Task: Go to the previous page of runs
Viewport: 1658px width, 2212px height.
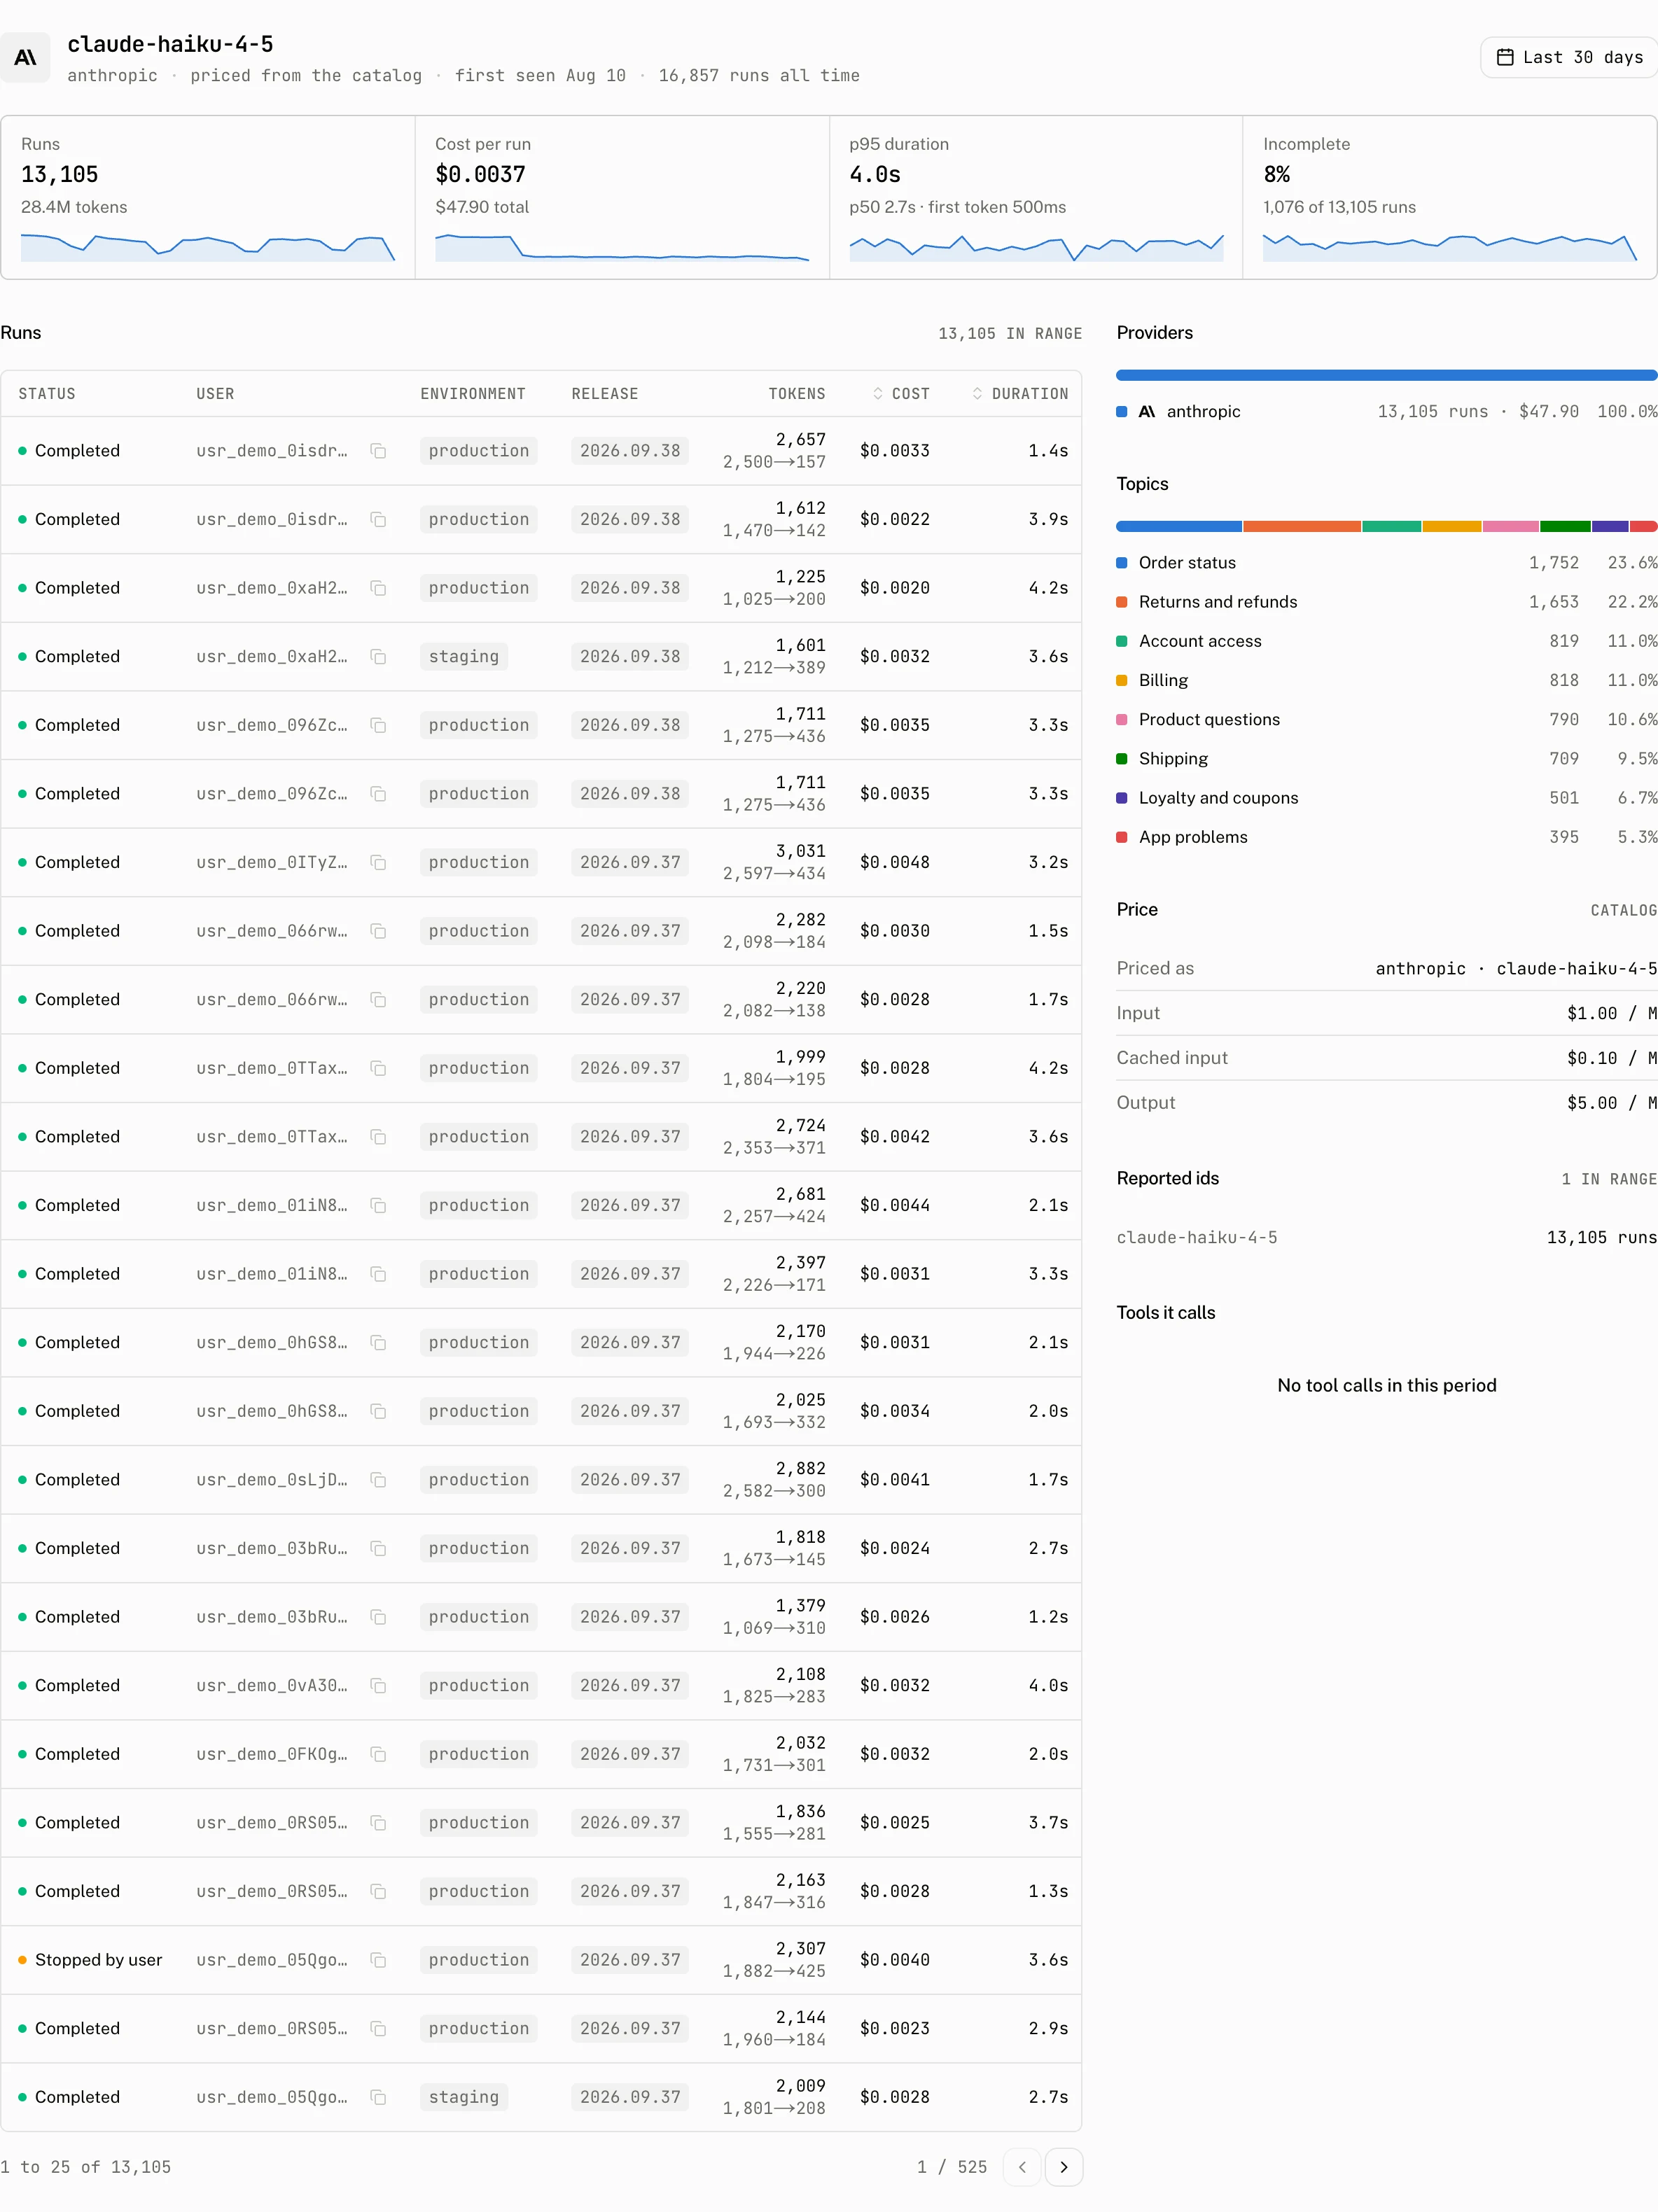Action: click(x=1022, y=2167)
